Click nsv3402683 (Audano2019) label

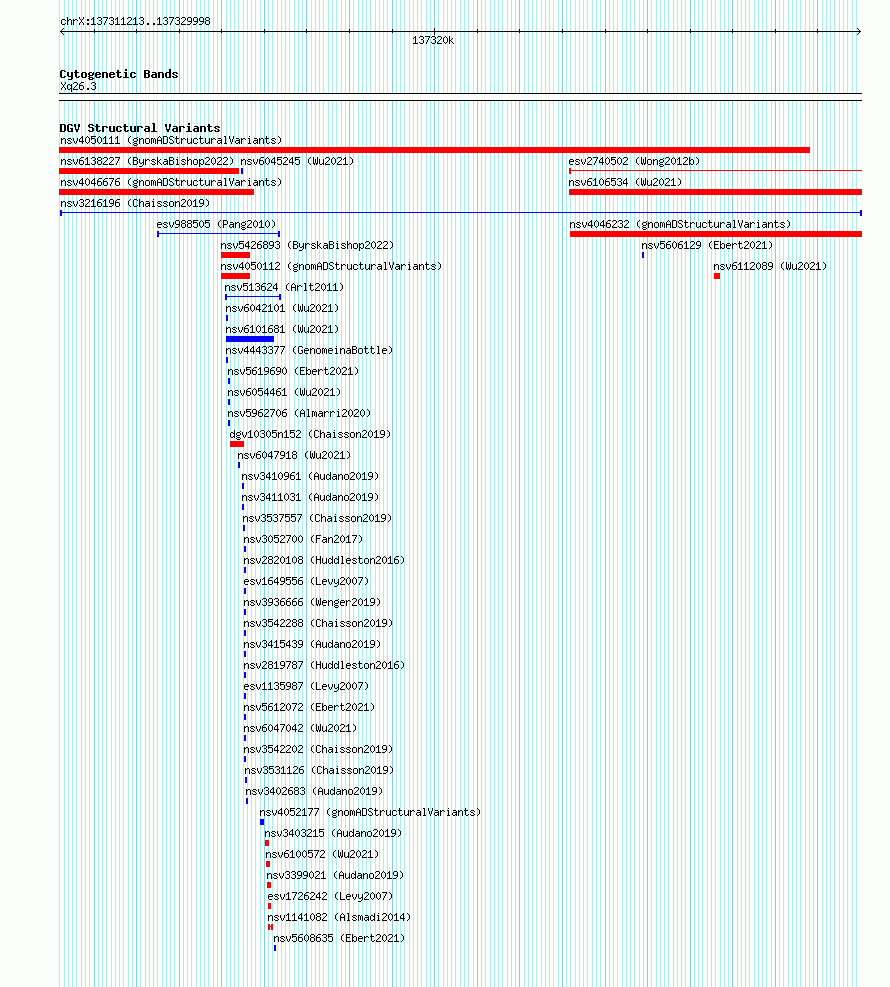click(314, 791)
